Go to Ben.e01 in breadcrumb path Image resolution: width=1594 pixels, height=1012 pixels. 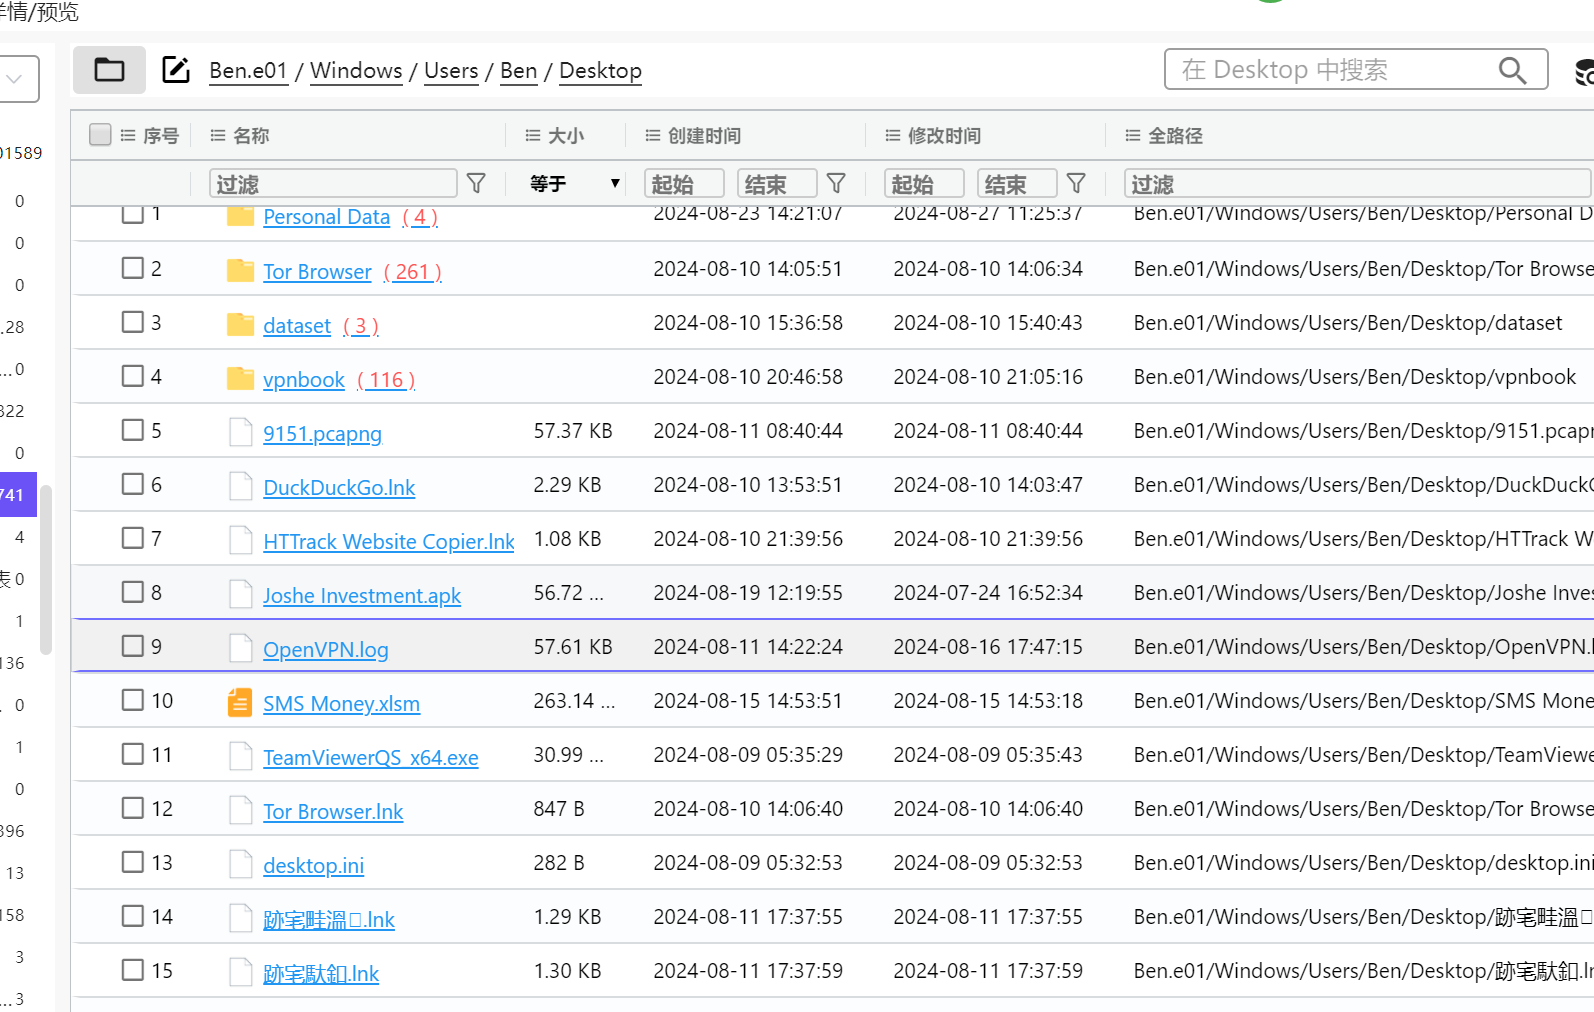click(x=248, y=71)
